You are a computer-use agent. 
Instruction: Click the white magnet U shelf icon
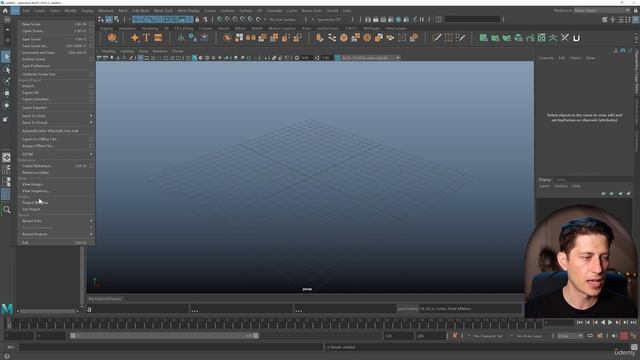(x=576, y=38)
